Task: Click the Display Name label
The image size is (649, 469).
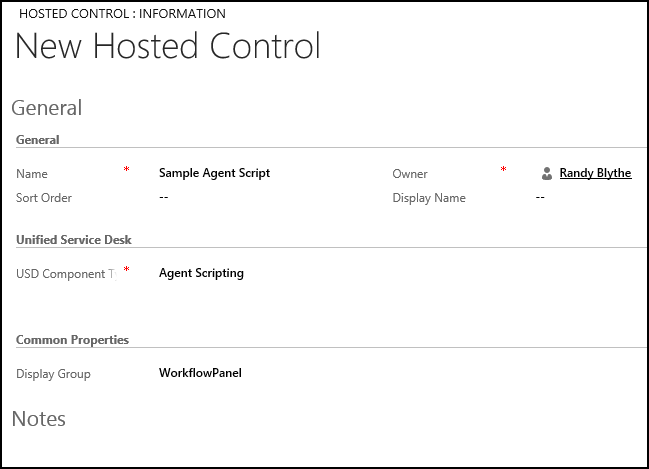Action: pyautogui.click(x=429, y=198)
